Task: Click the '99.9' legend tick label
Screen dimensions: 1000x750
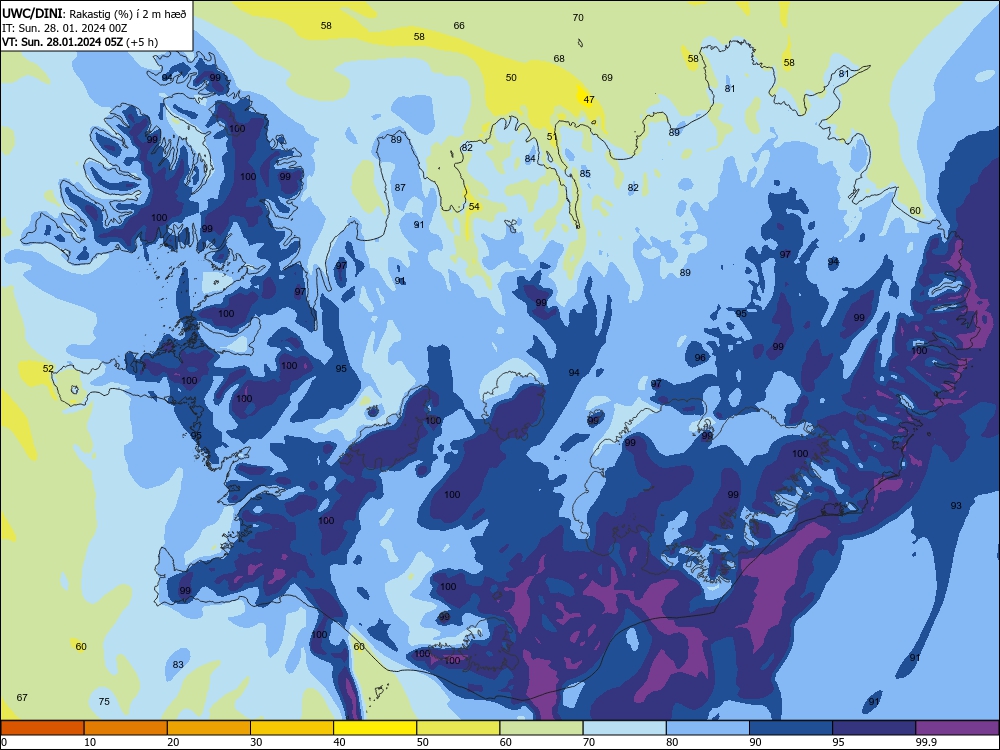Action: click(927, 742)
